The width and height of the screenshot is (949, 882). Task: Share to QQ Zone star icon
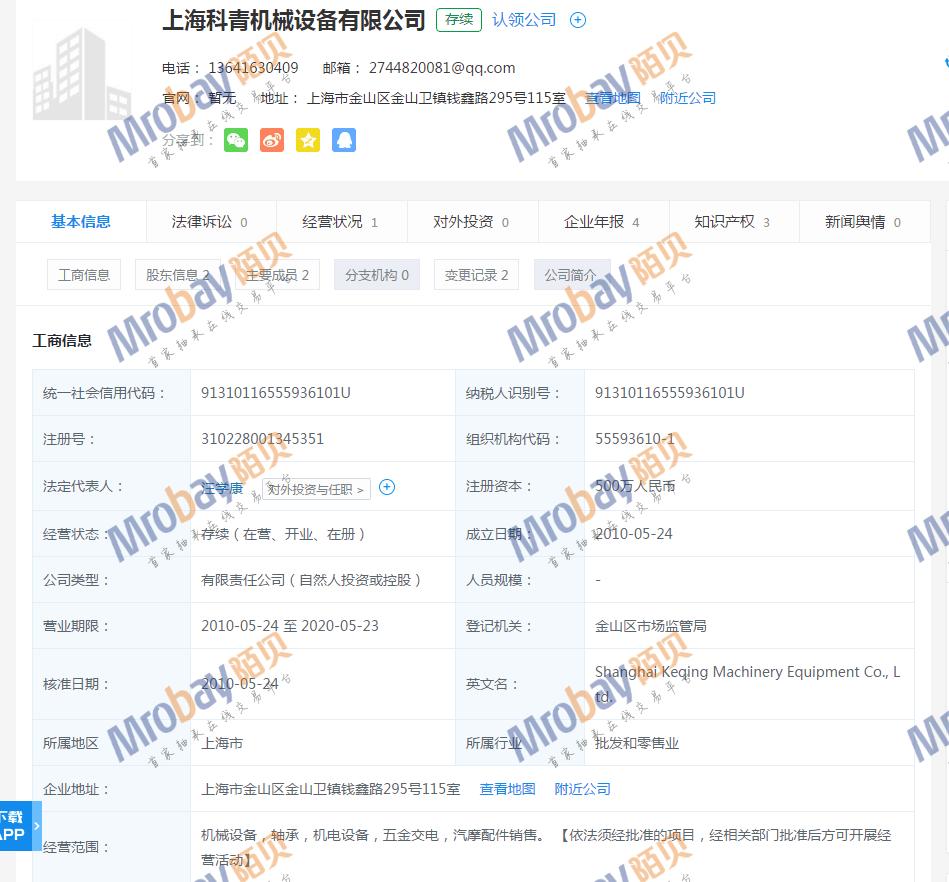pyautogui.click(x=308, y=141)
